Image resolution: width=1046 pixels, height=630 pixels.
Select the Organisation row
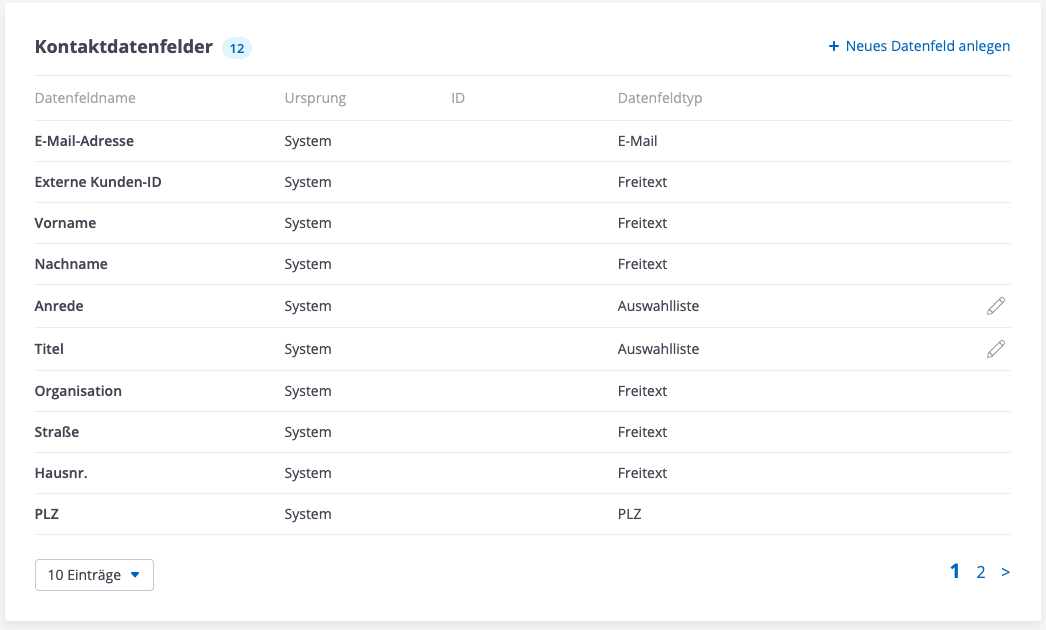point(78,391)
